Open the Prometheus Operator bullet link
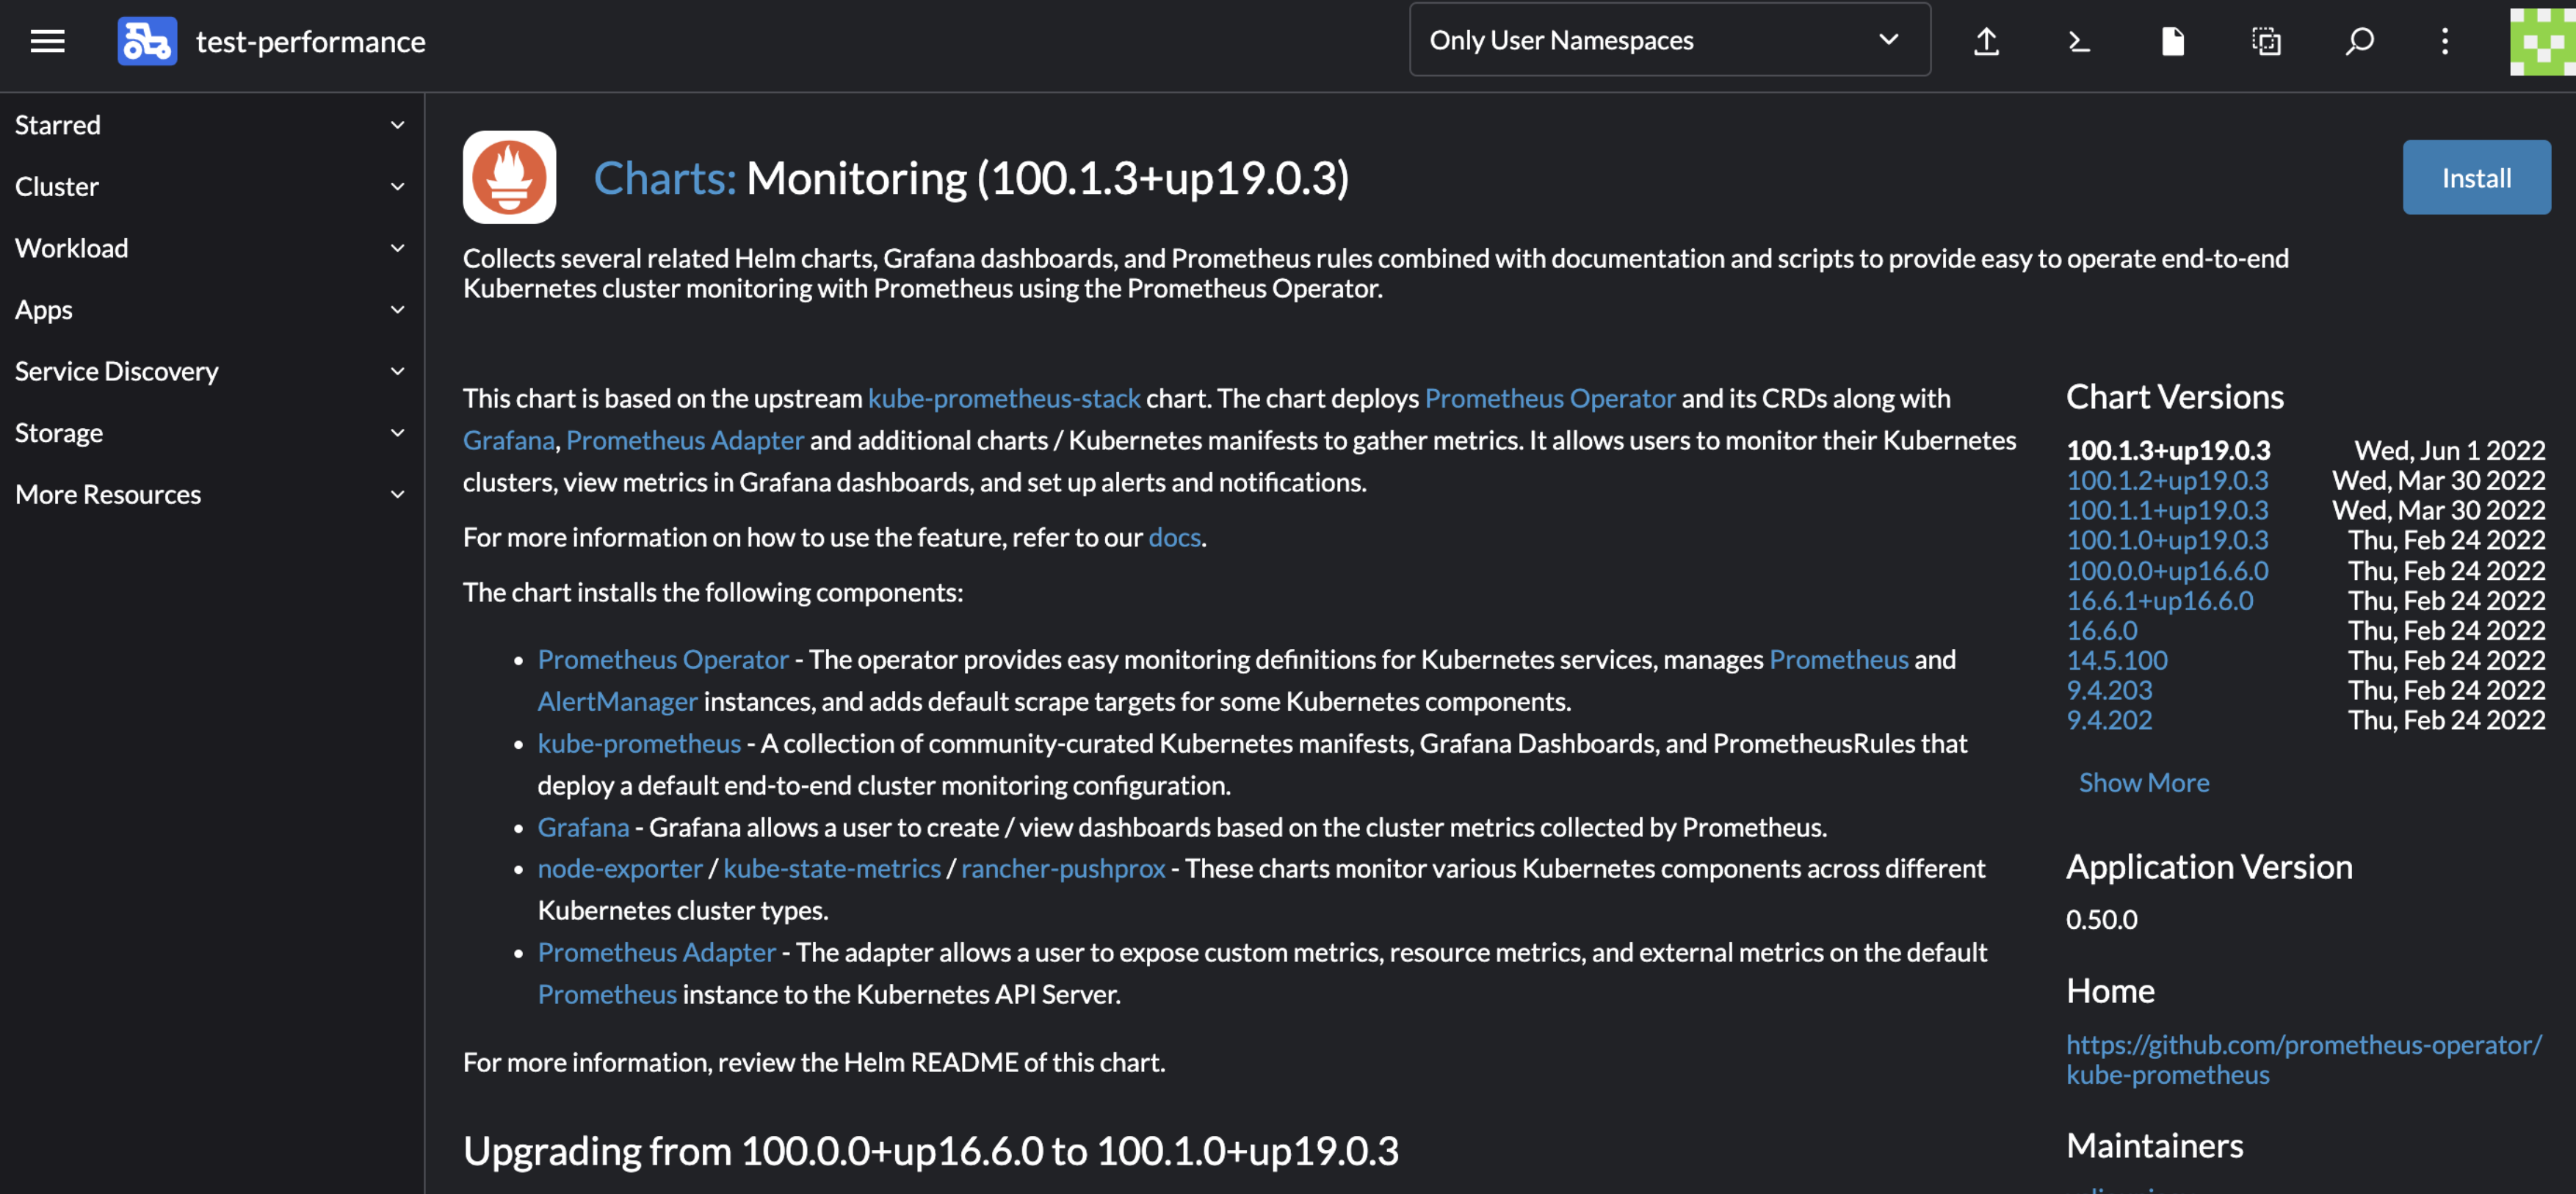Screen dimensions: 2576x1194 coord(663,660)
